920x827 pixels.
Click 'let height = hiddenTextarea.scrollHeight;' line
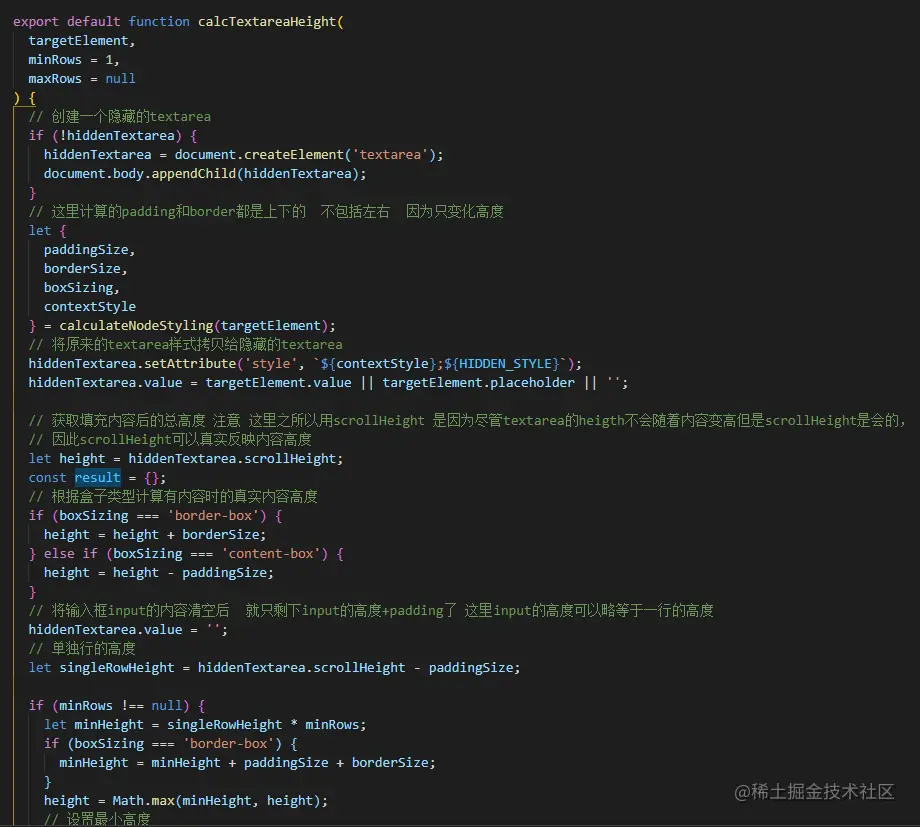tap(185, 458)
